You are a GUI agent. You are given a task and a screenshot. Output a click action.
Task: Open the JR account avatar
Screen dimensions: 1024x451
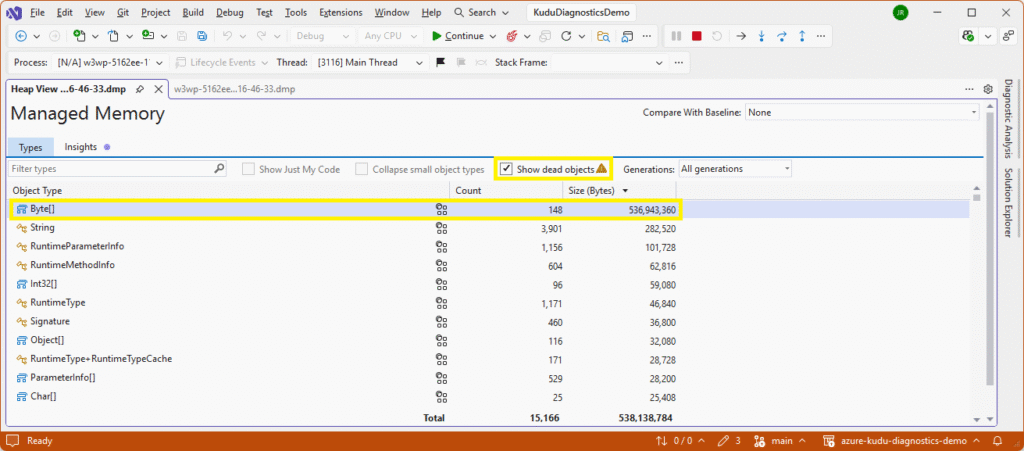pyautogui.click(x=901, y=12)
